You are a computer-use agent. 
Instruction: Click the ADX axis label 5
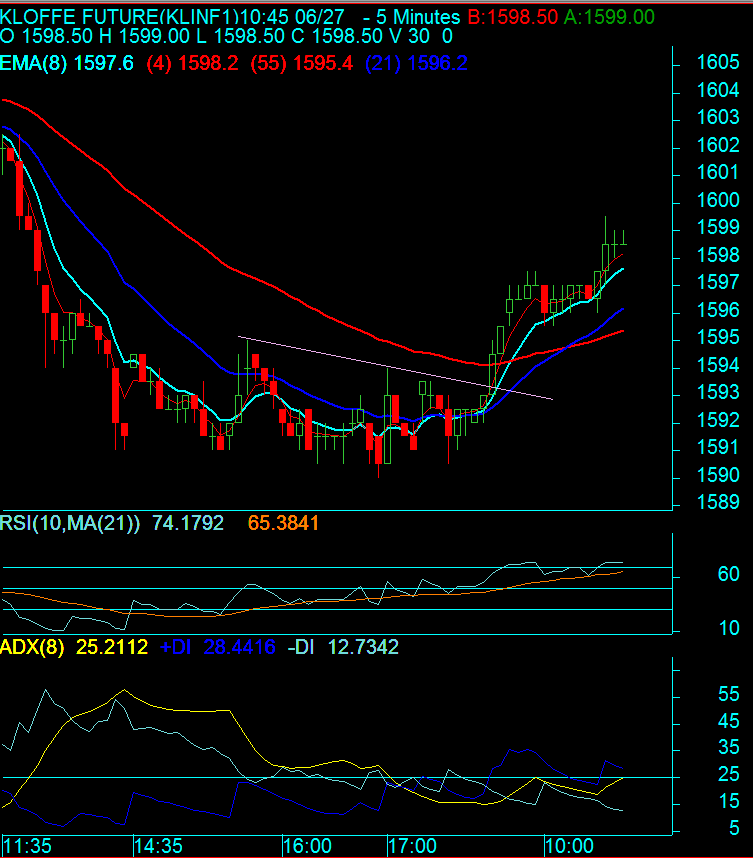click(x=734, y=828)
